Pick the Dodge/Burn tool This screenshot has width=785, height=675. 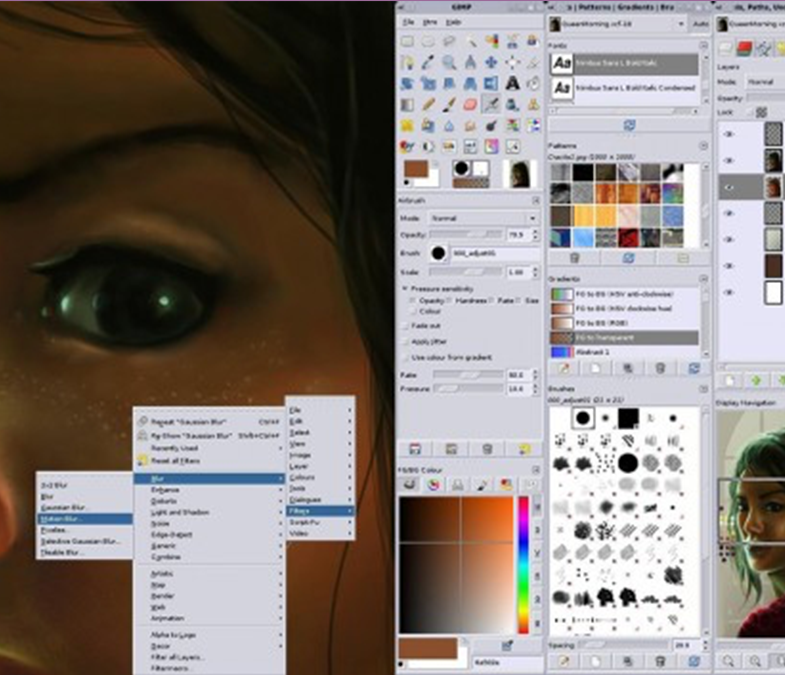(x=491, y=126)
